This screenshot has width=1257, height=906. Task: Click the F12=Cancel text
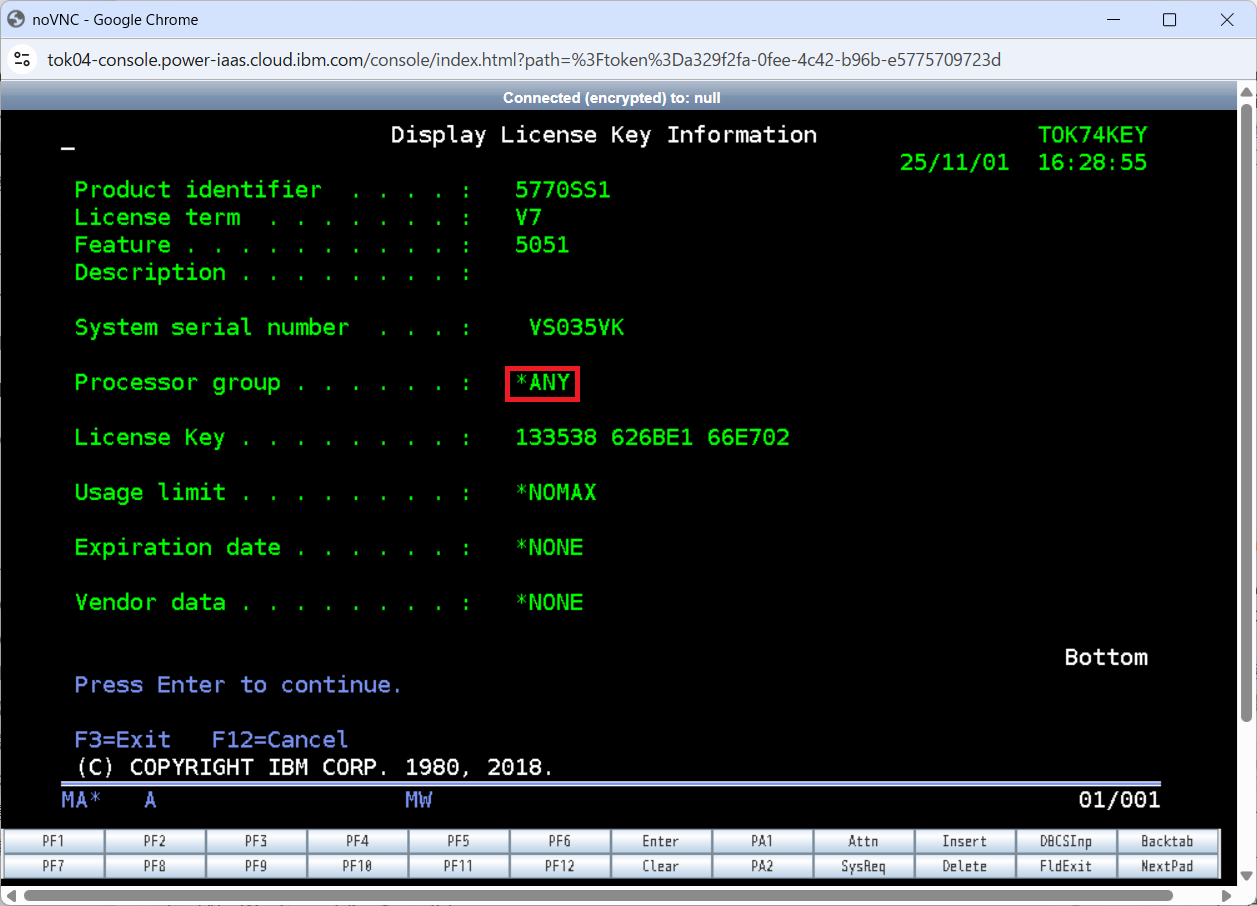[x=280, y=740]
